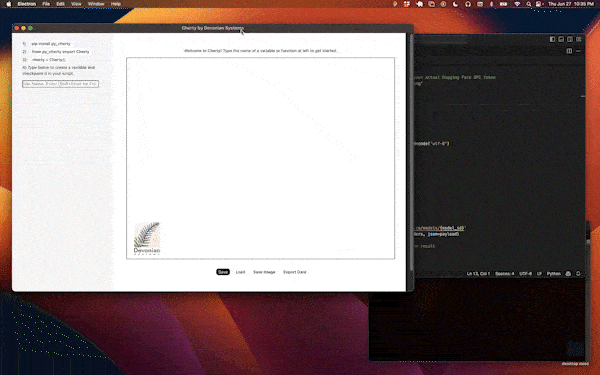Screen dimensions: 600x375
Task: Toggle panel layout icon in code editor window
Action: (561, 39)
